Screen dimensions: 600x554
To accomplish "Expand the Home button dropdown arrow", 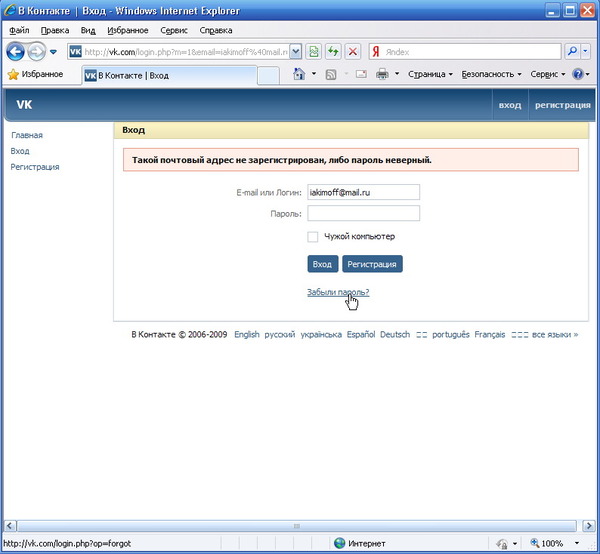I will coord(314,74).
